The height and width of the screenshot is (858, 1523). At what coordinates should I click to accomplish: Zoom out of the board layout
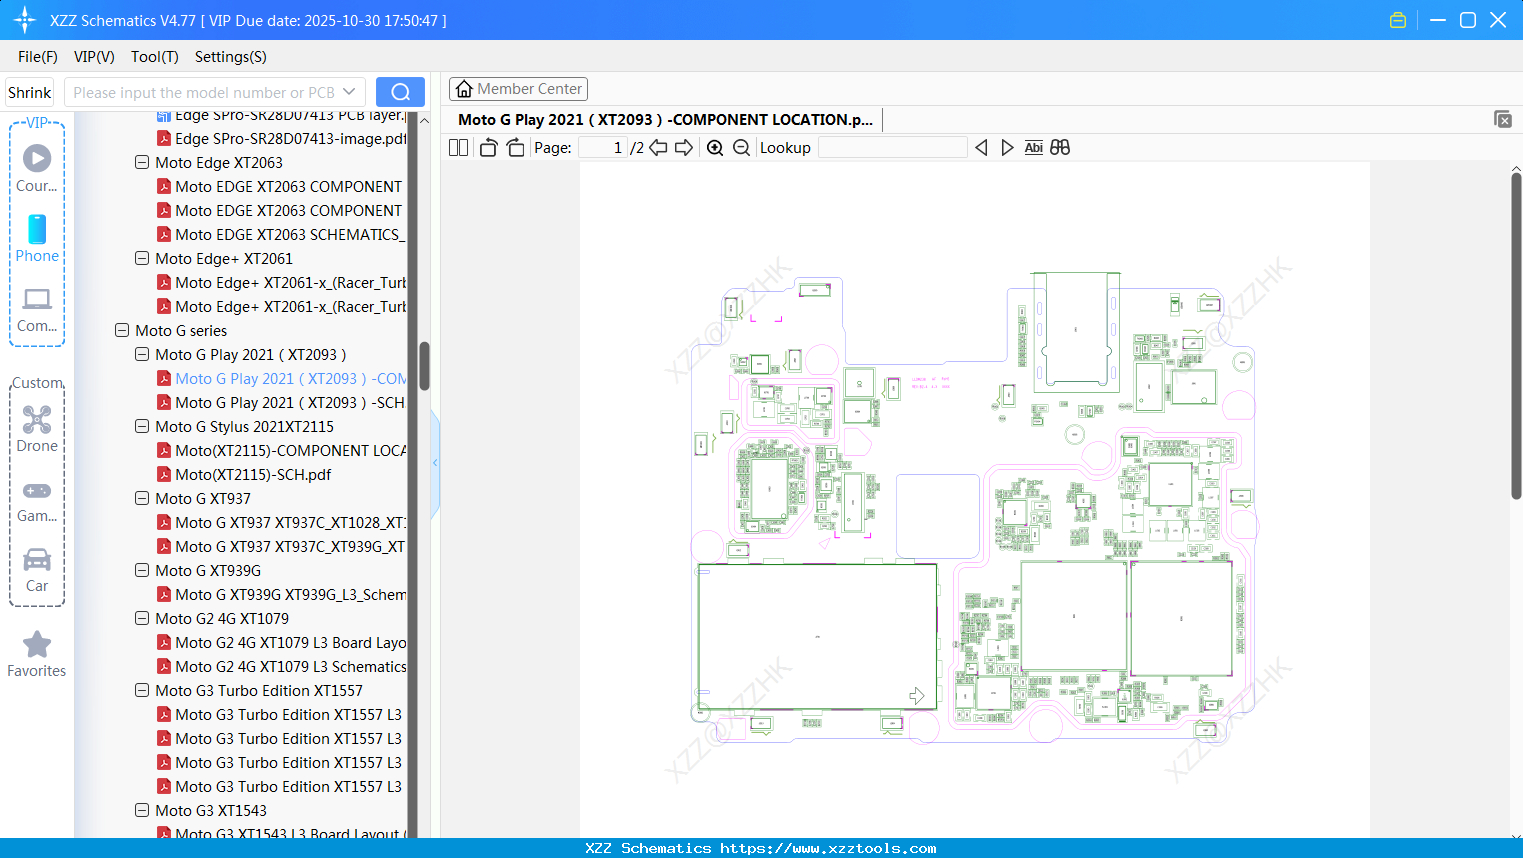(741, 147)
